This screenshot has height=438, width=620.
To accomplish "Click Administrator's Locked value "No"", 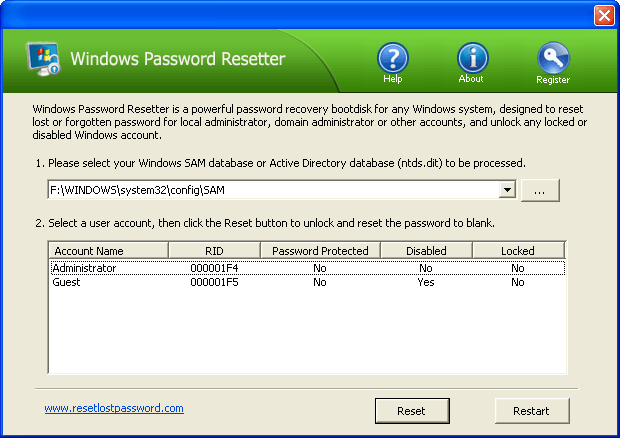I will [518, 268].
